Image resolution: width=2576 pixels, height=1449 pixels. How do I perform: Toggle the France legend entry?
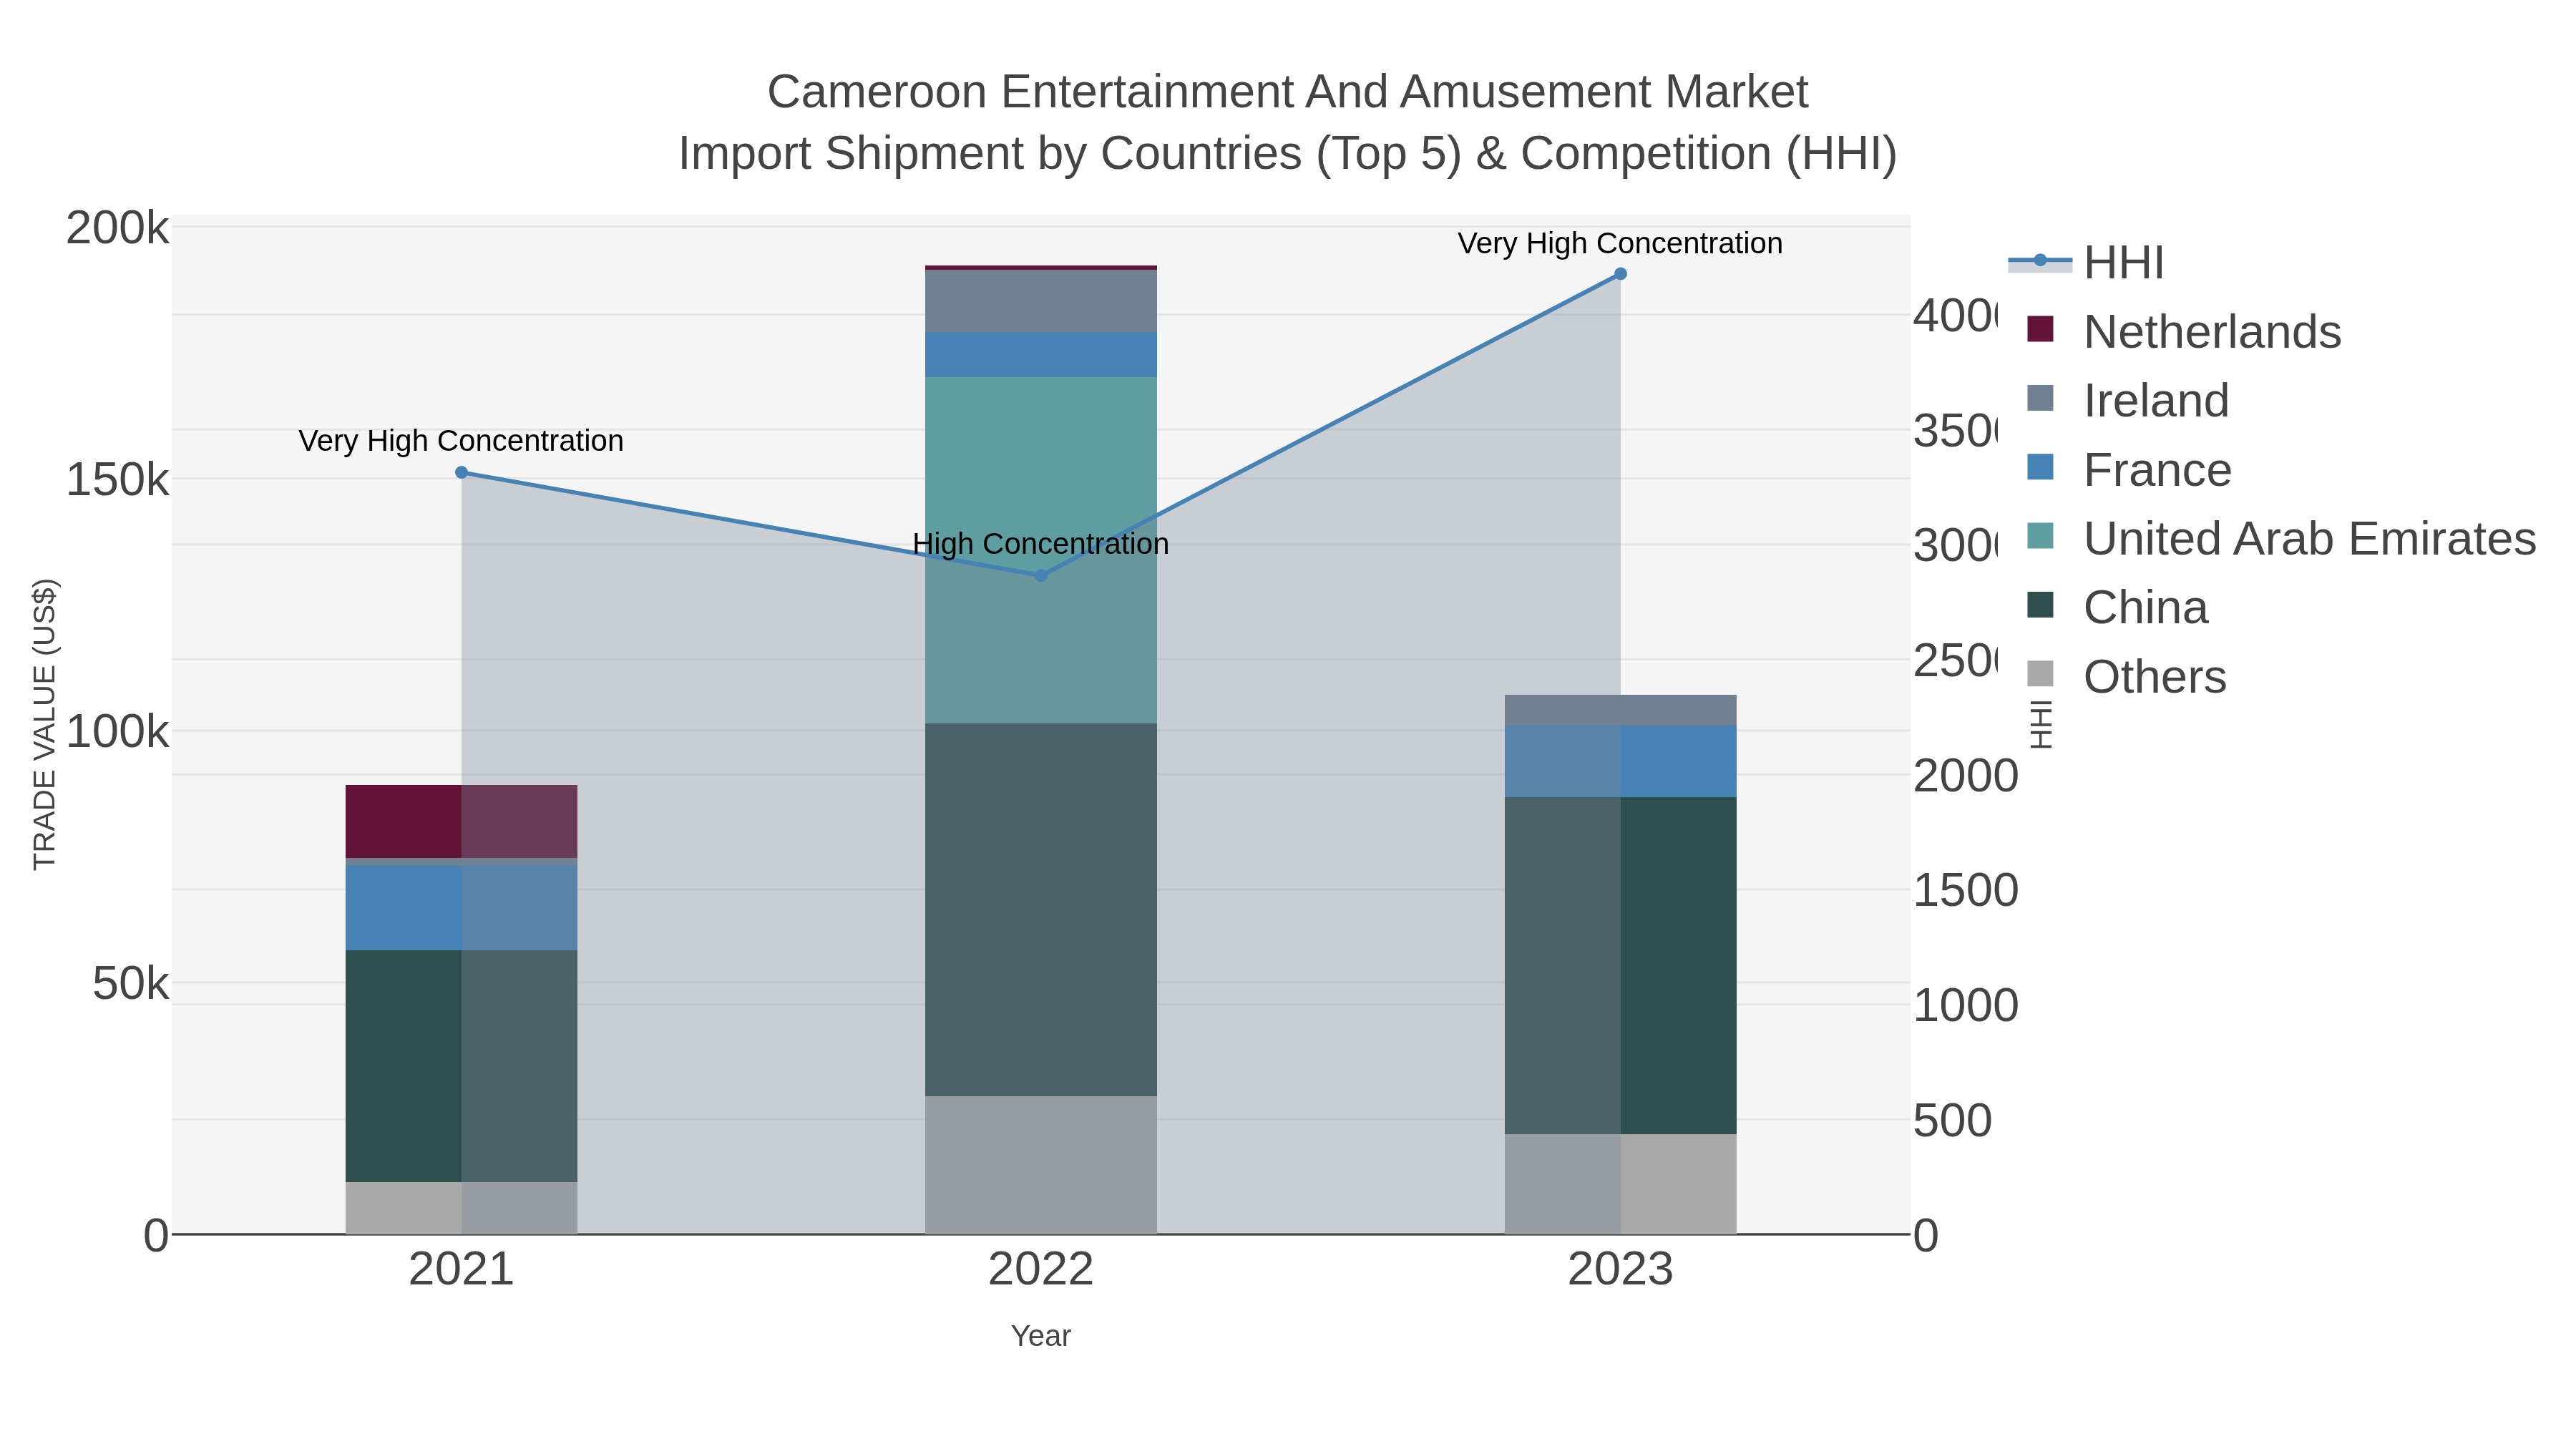(2130, 469)
